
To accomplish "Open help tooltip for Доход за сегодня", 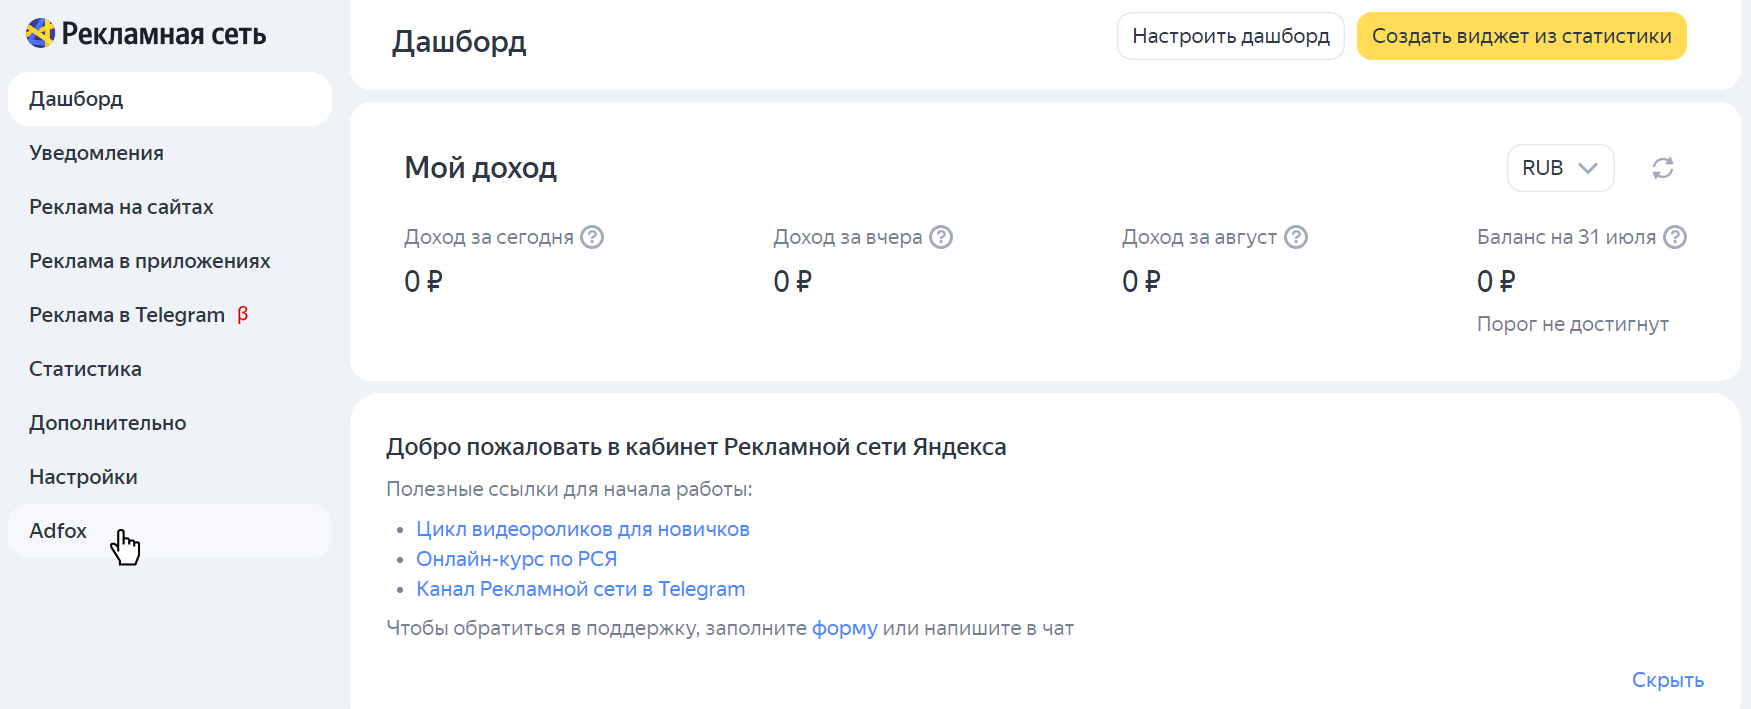I will (x=592, y=237).
